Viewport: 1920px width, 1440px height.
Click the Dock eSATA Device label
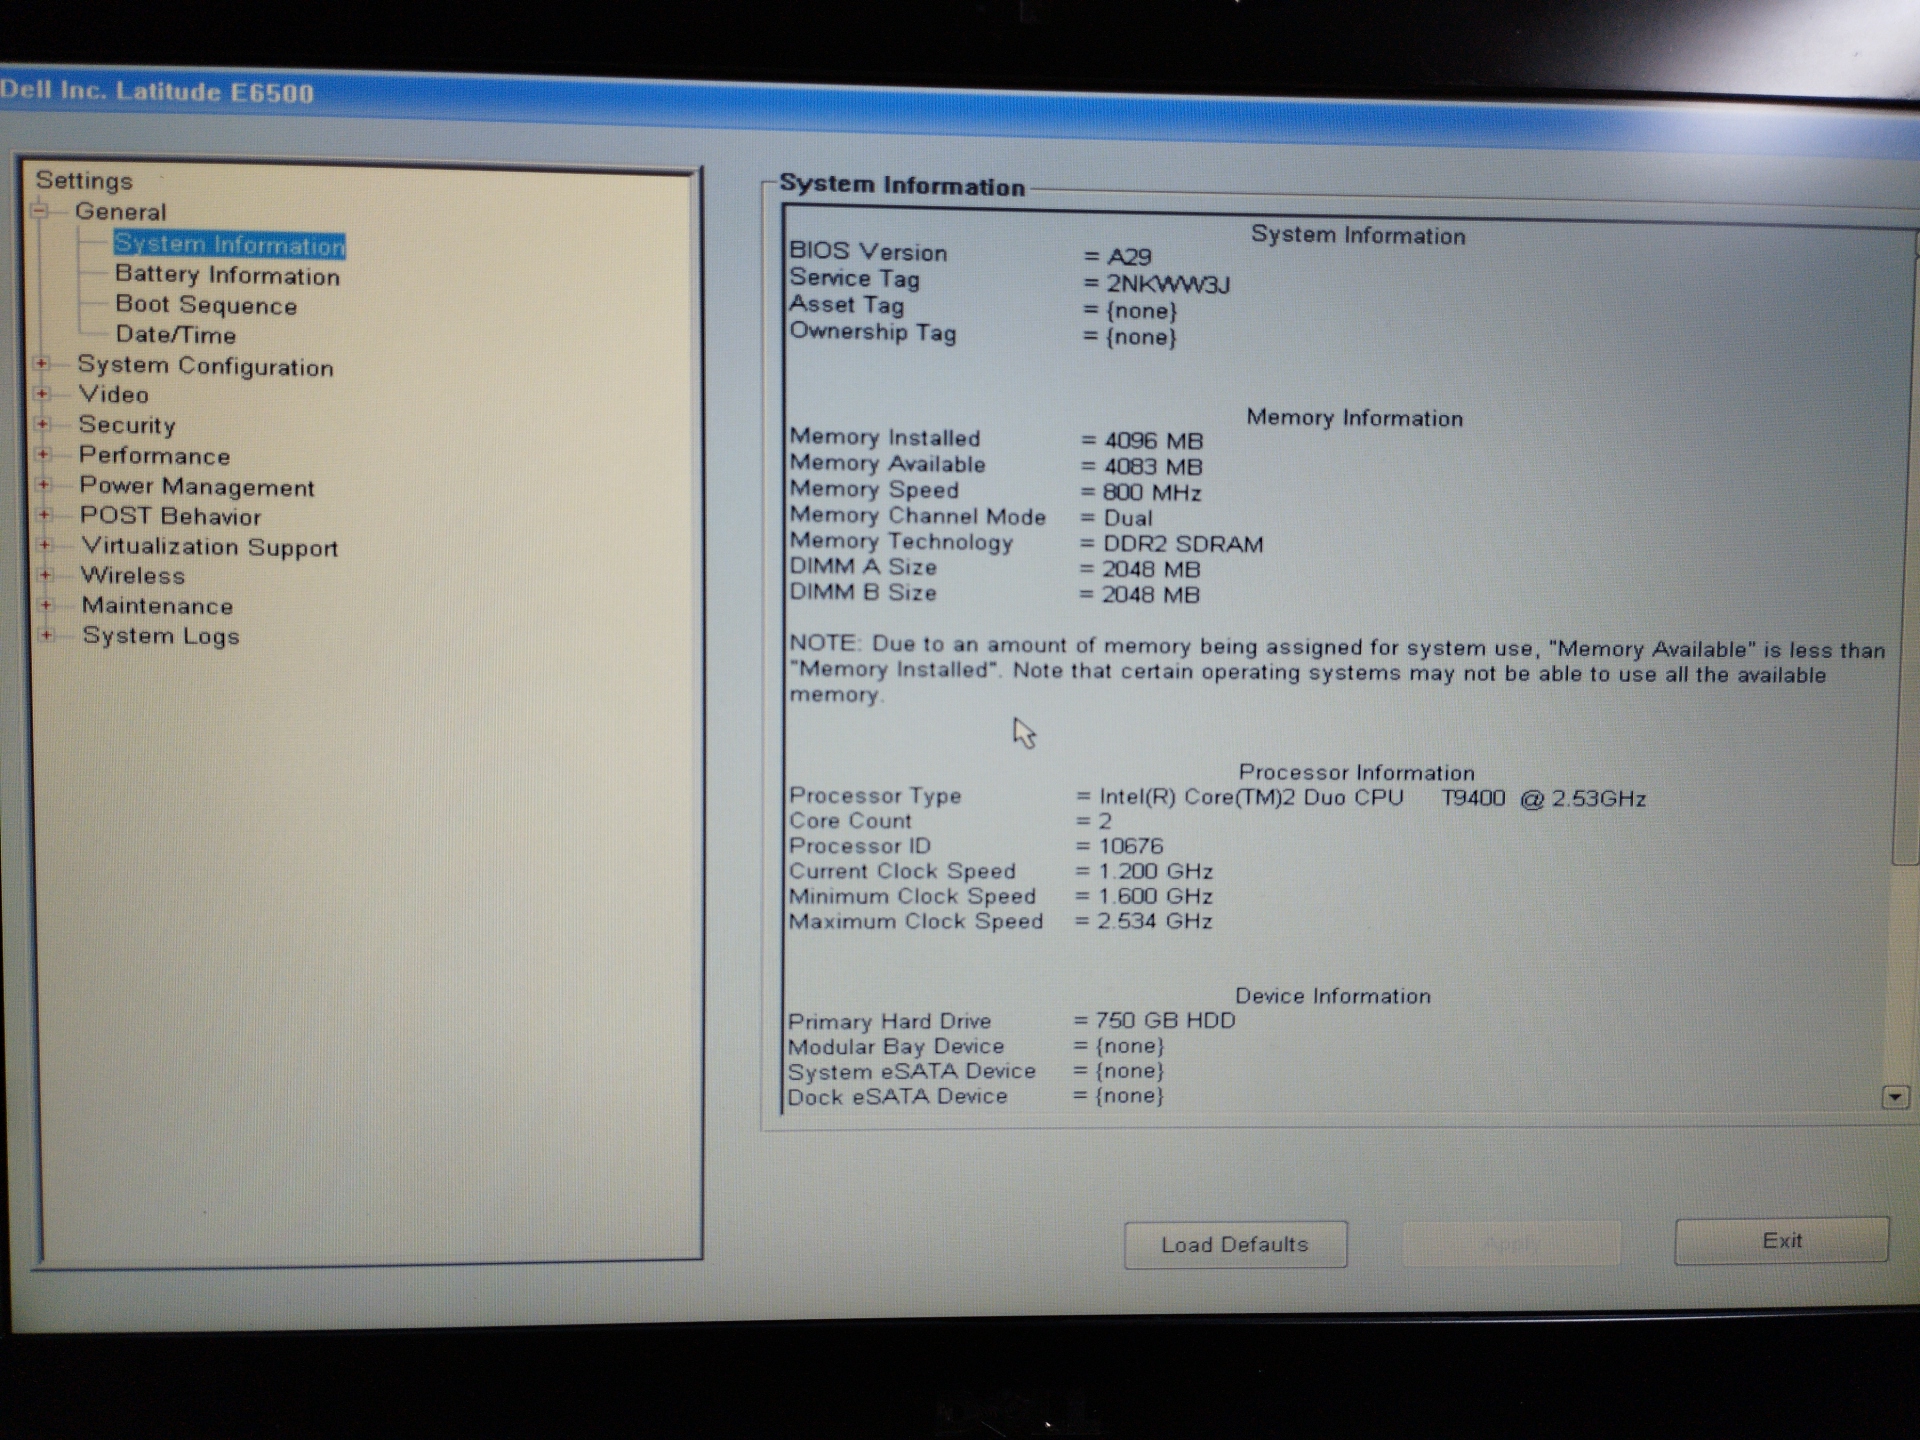[897, 1096]
